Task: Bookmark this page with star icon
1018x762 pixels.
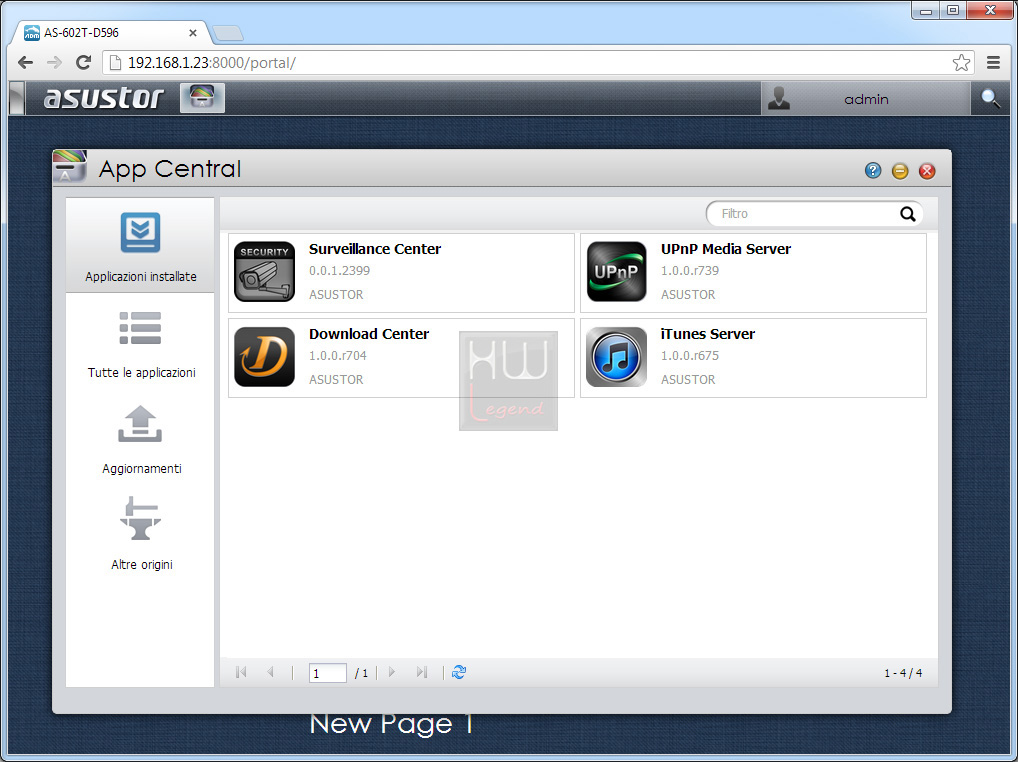Action: point(961,62)
